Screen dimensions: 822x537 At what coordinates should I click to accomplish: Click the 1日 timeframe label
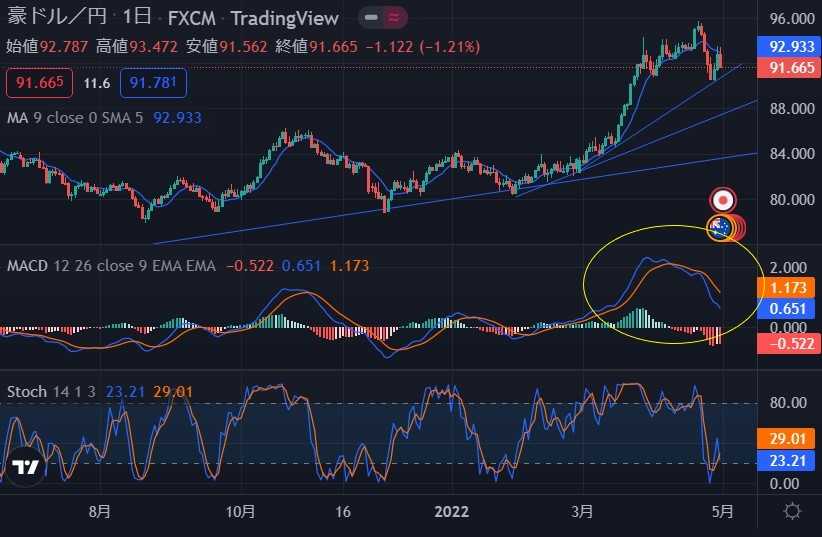click(x=137, y=17)
